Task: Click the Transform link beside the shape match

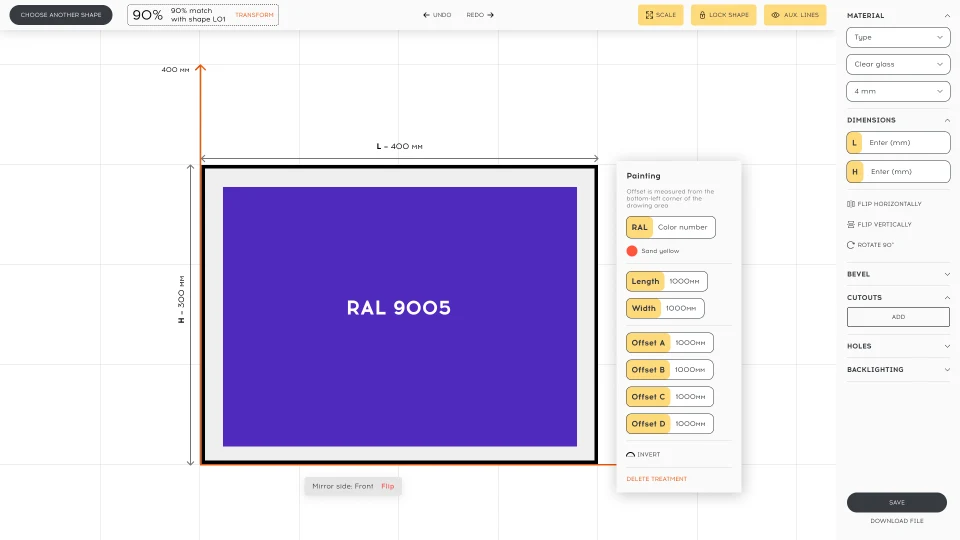Action: [254, 15]
